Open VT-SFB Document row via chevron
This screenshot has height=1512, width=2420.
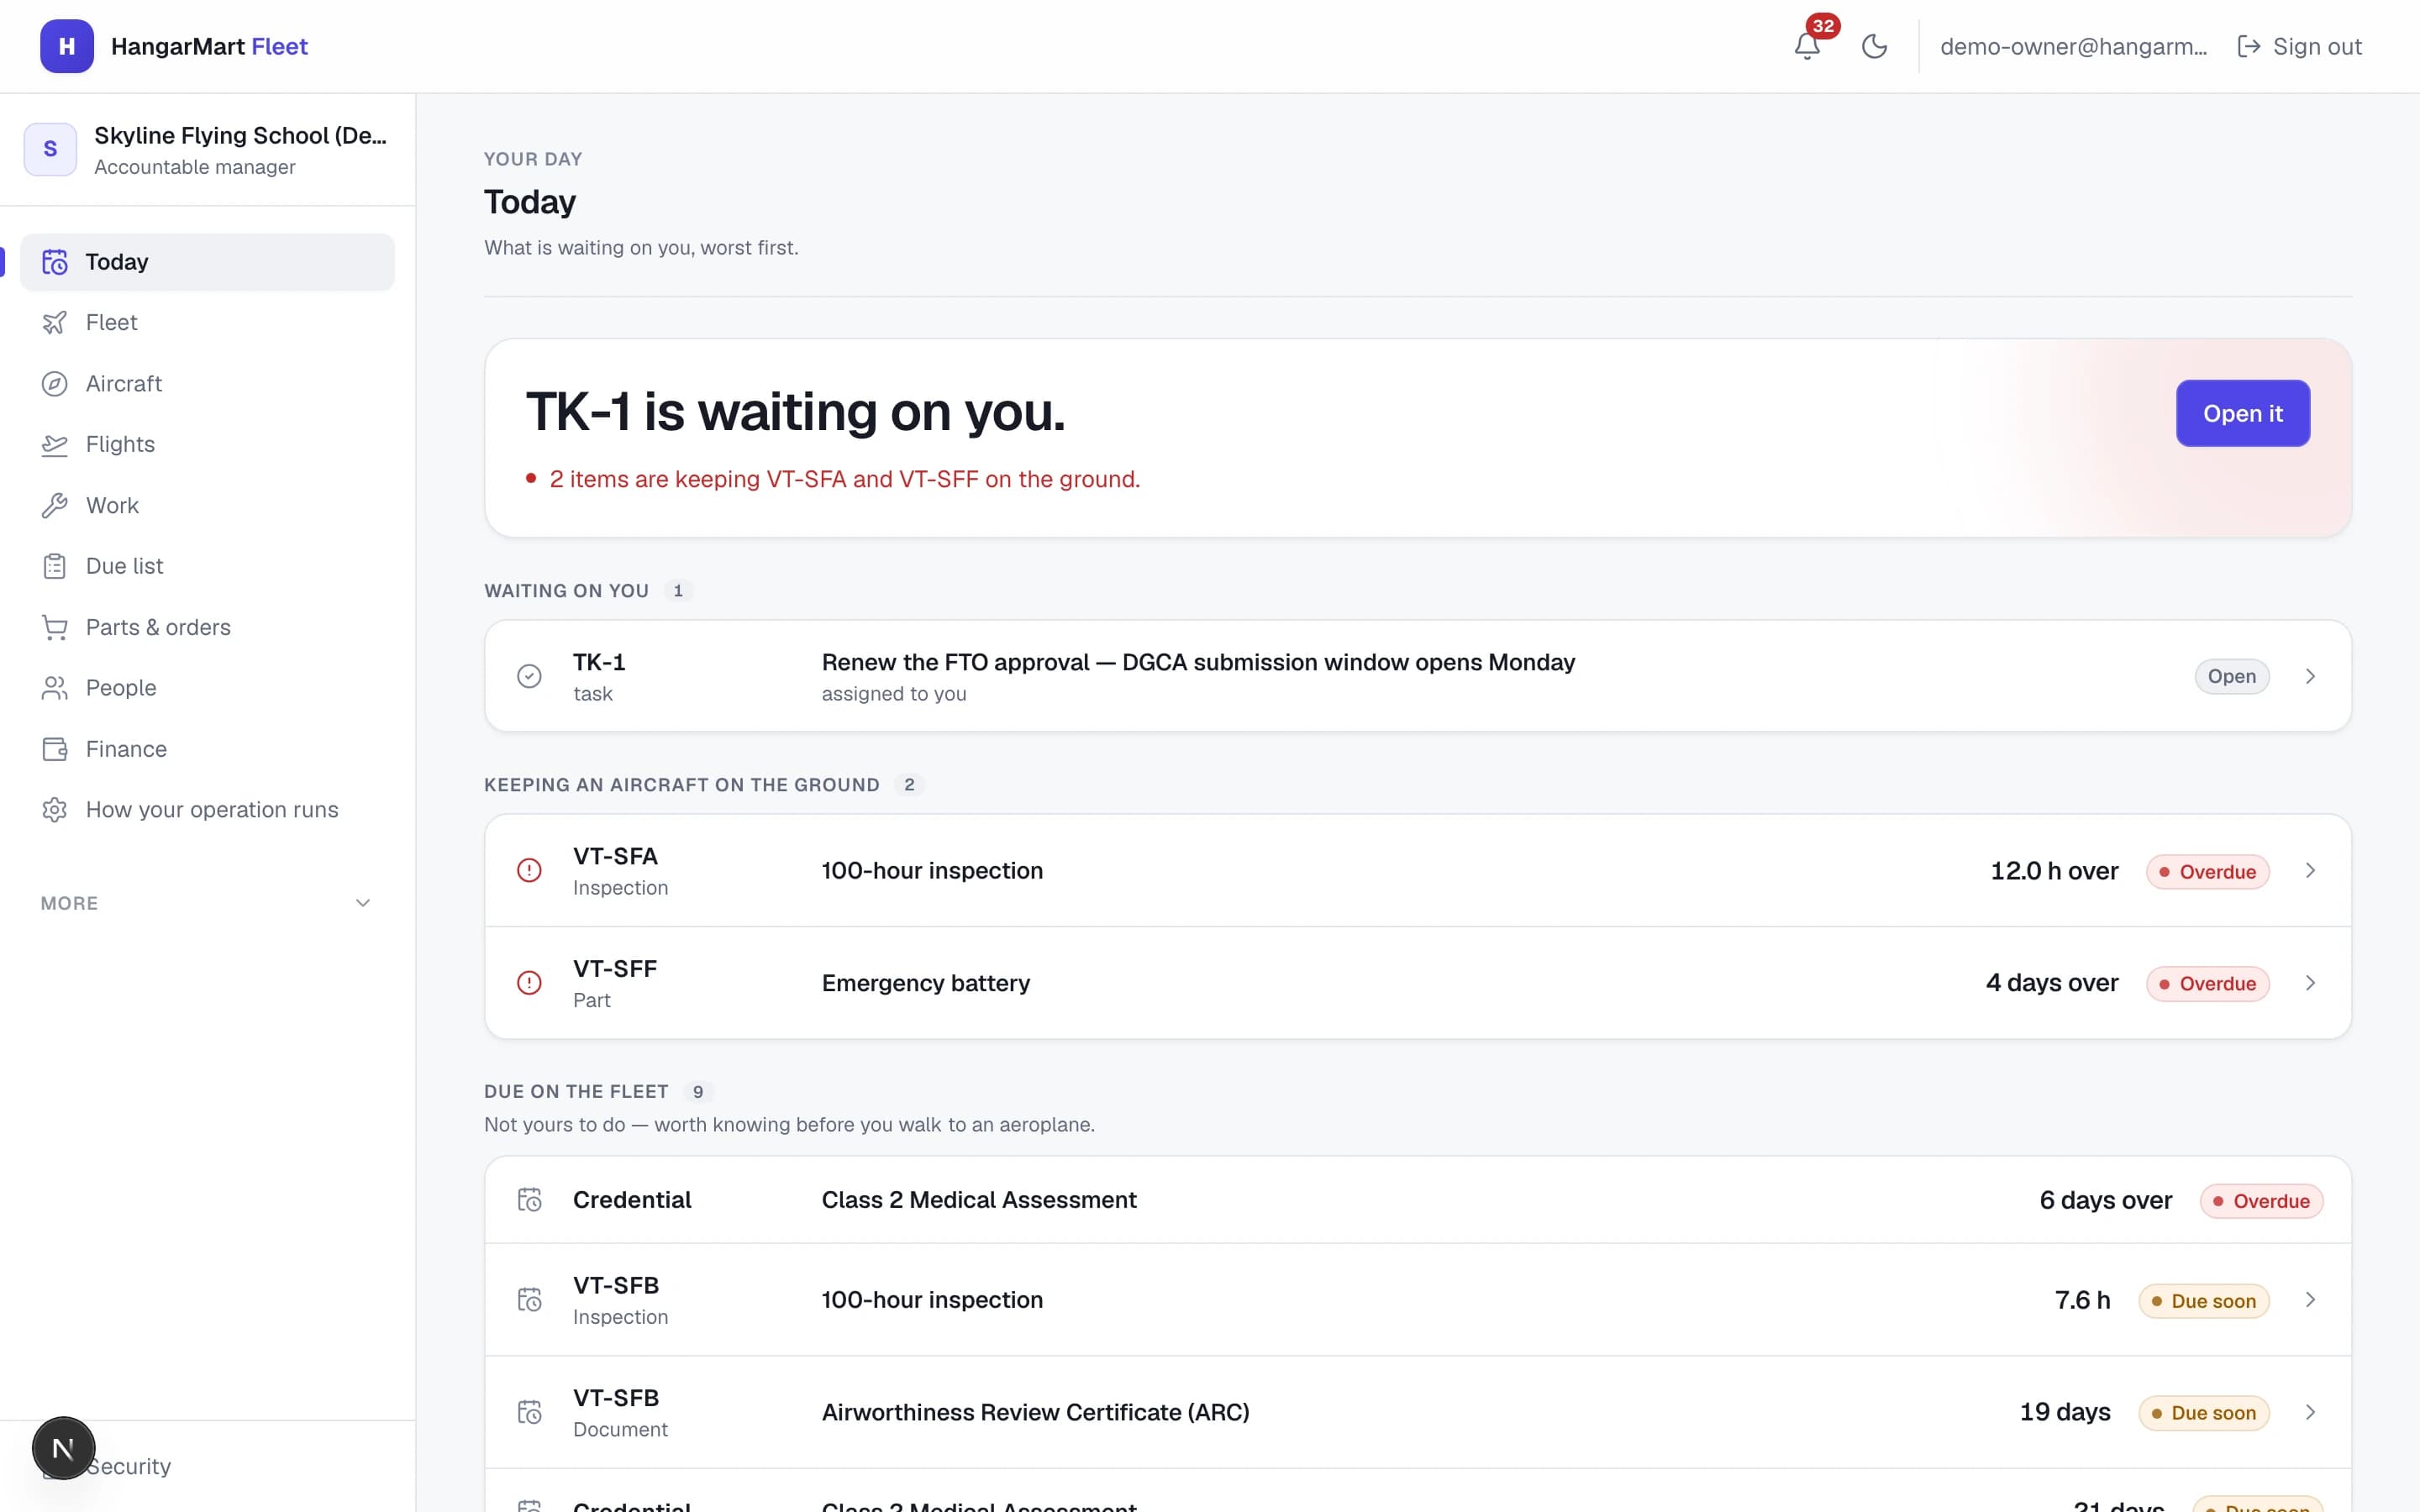(2311, 1412)
